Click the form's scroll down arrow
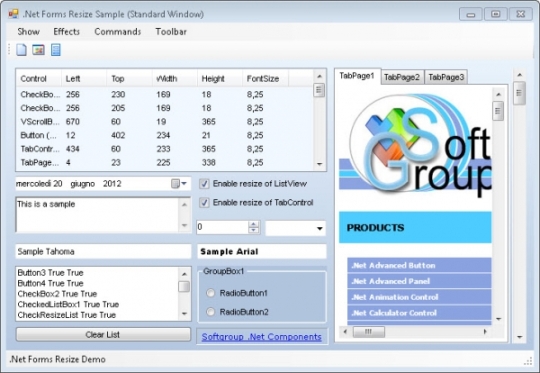540x373 pixels. 519,337
